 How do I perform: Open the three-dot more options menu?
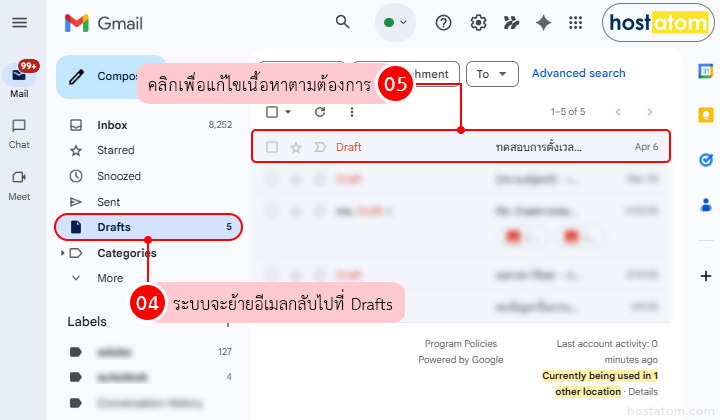point(352,112)
